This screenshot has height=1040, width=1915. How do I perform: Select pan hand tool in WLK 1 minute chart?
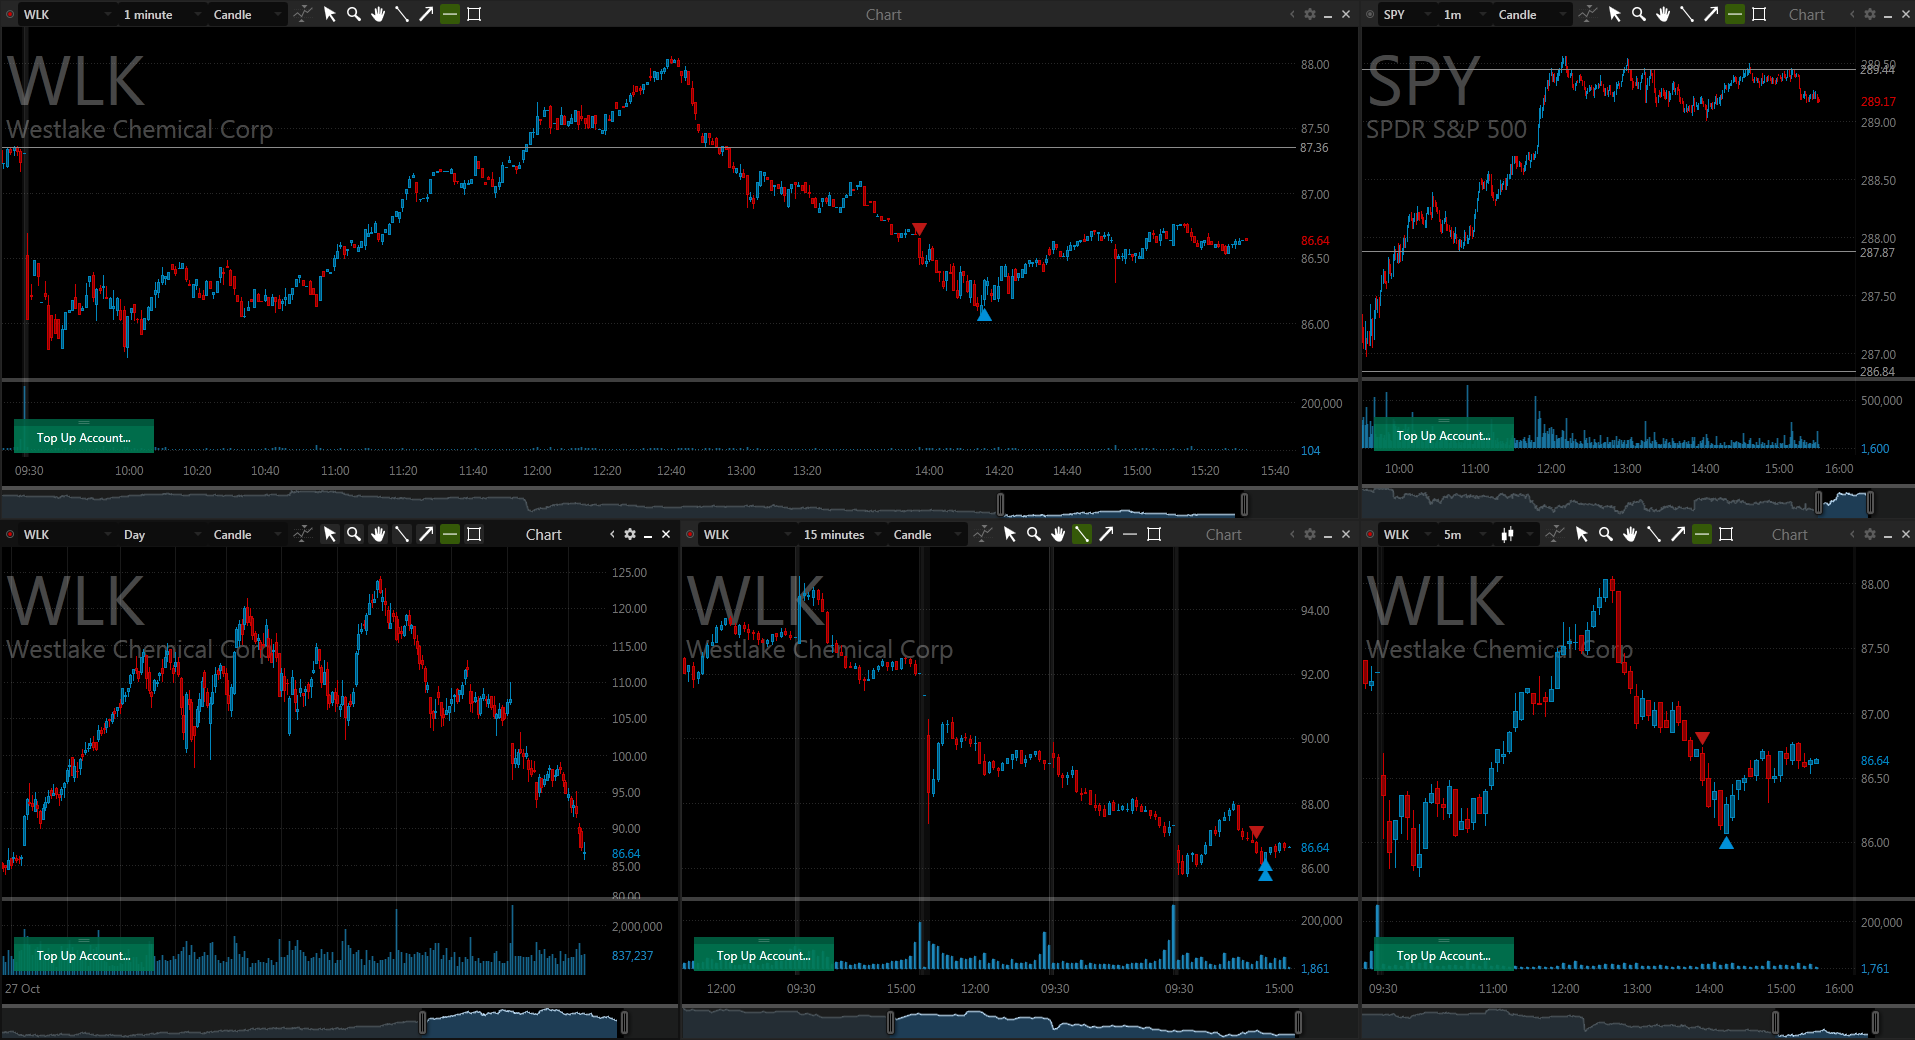click(x=378, y=14)
